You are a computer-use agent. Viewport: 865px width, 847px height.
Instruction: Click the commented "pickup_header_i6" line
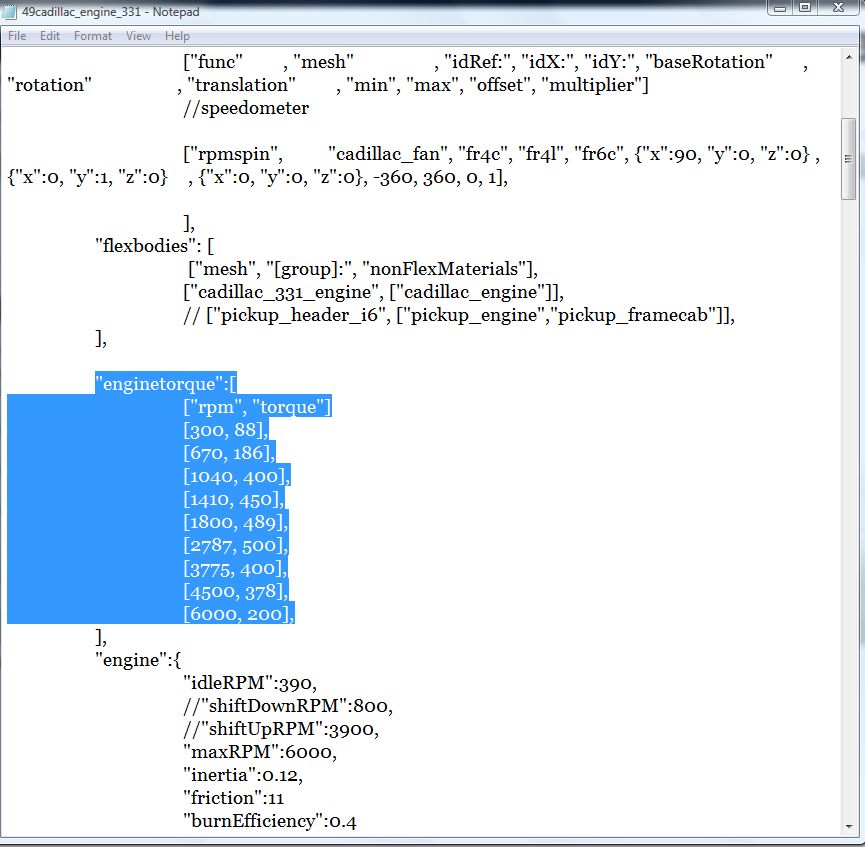point(459,315)
